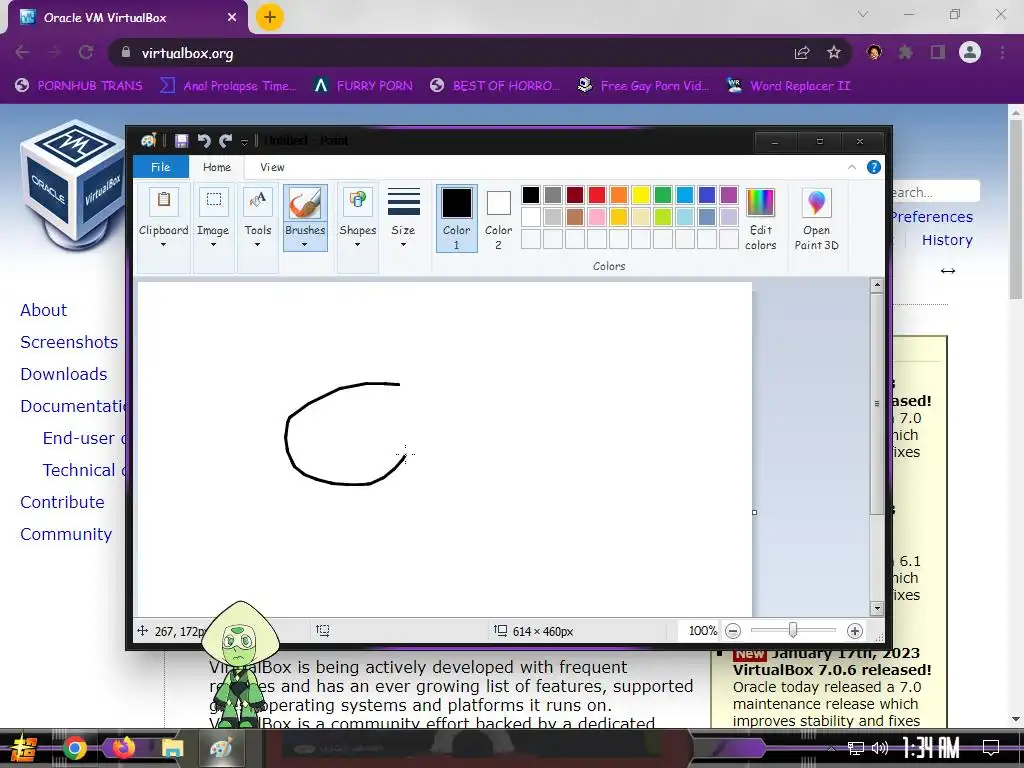The image size is (1024, 768).
Task: Open the Downloads link
Action: (x=63, y=374)
